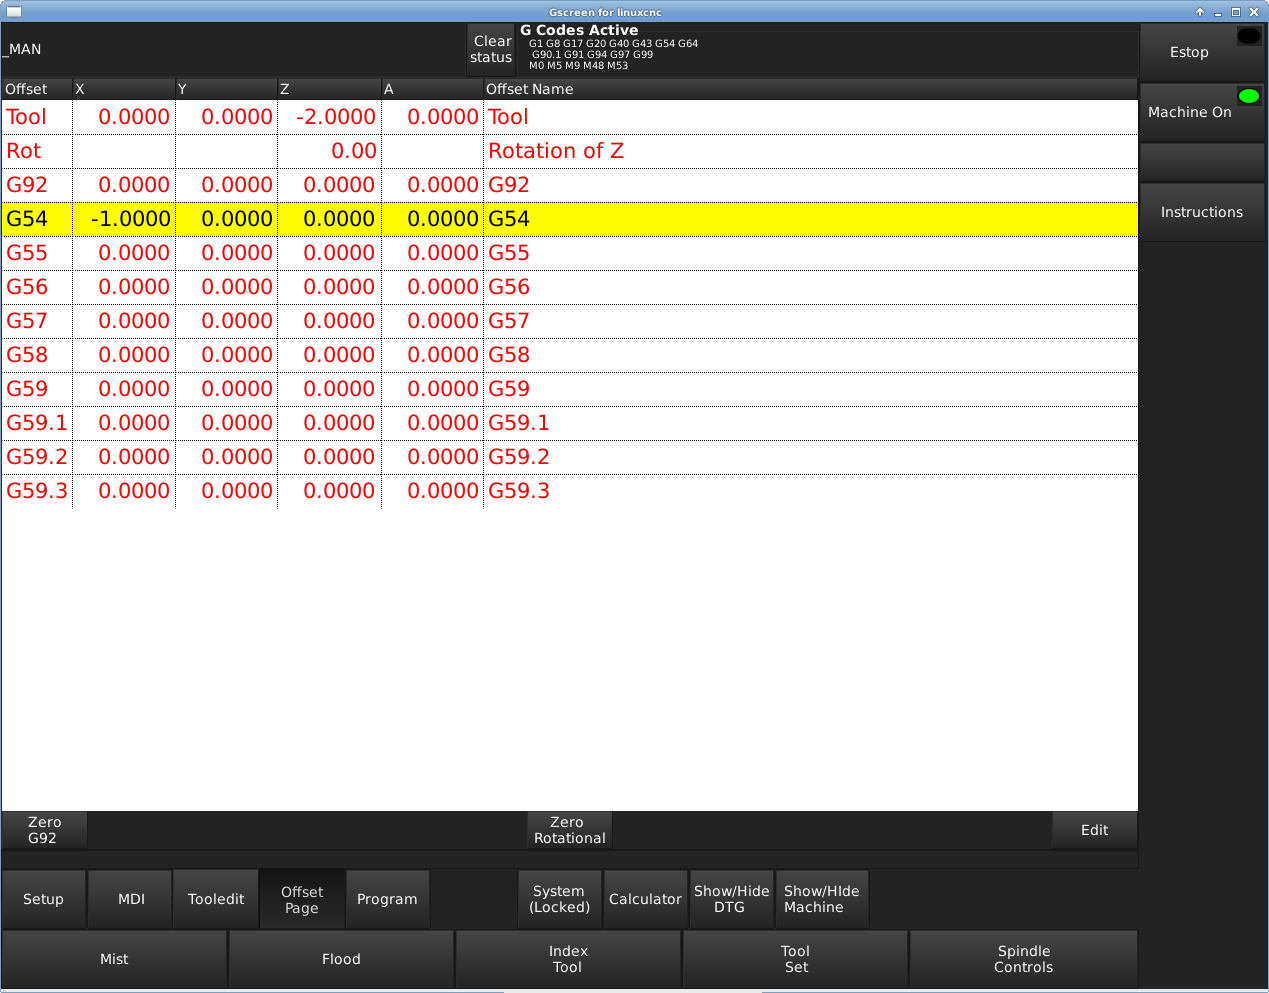Viewport: 1269px width, 993px height.
Task: Click the Estop button
Action: [1202, 52]
